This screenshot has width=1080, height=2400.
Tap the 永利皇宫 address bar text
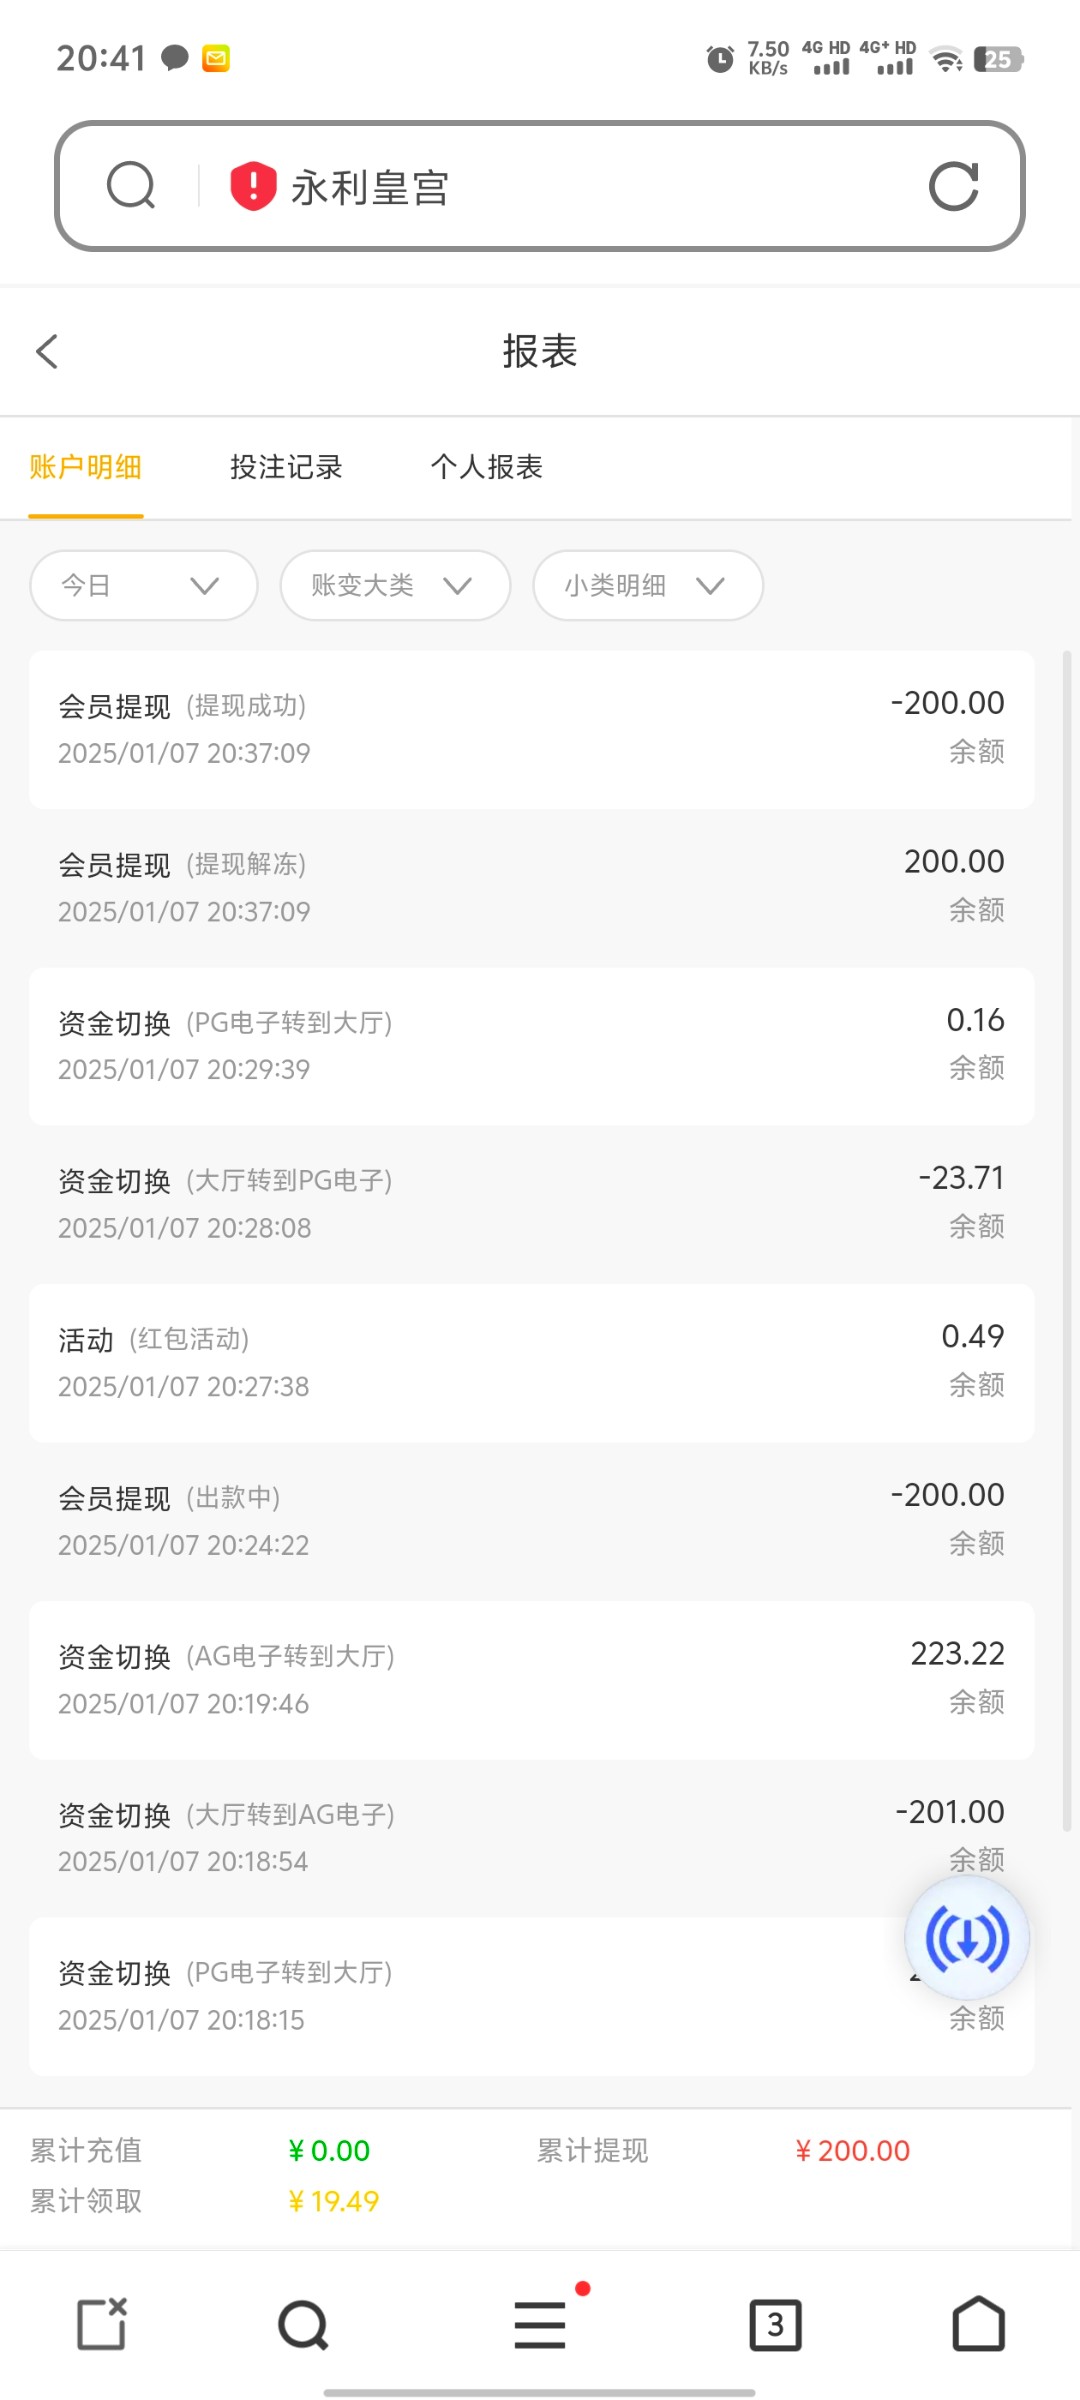(370, 187)
